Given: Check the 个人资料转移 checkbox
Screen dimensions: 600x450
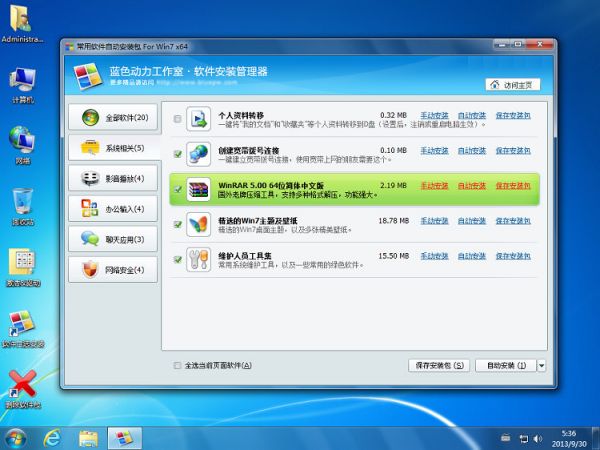Looking at the screenshot, I should [x=178, y=119].
